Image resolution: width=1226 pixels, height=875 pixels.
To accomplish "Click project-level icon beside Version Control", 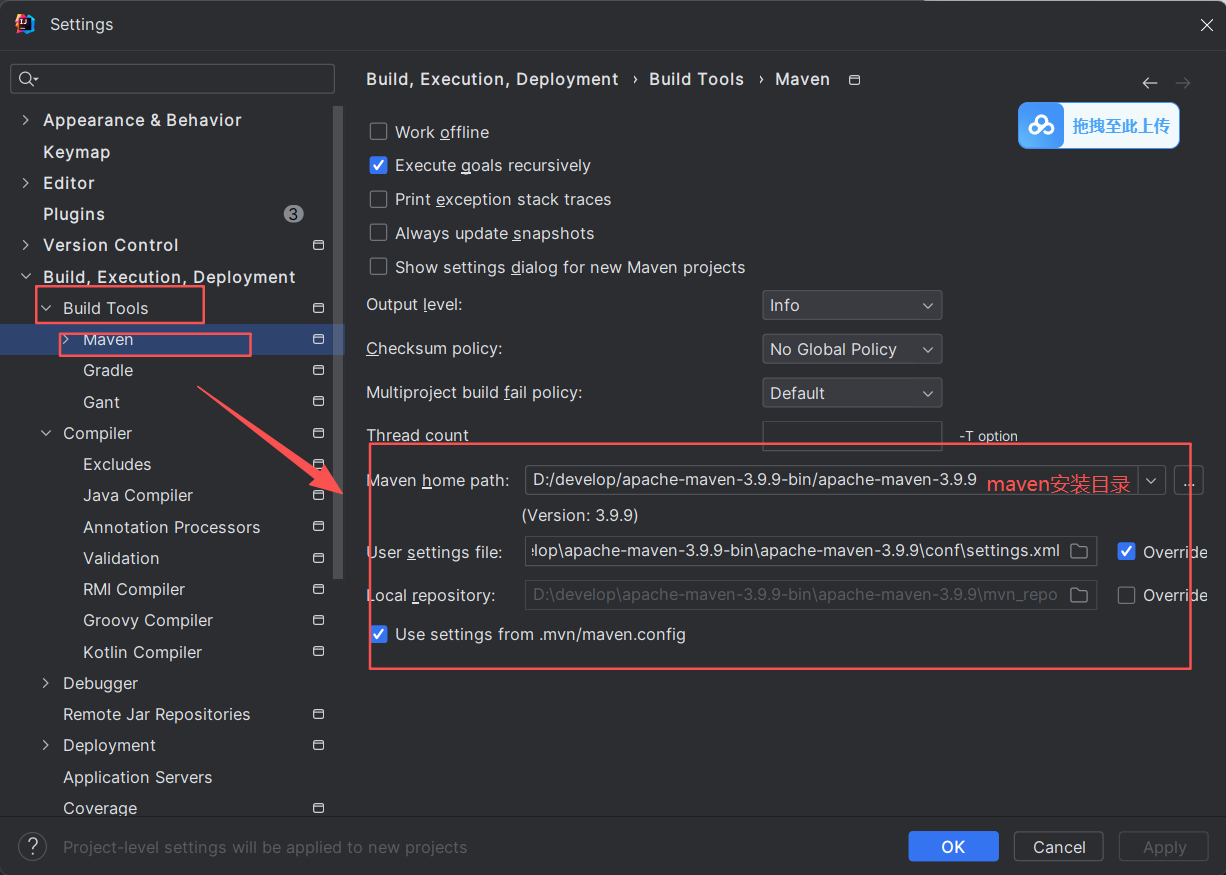I will [318, 245].
